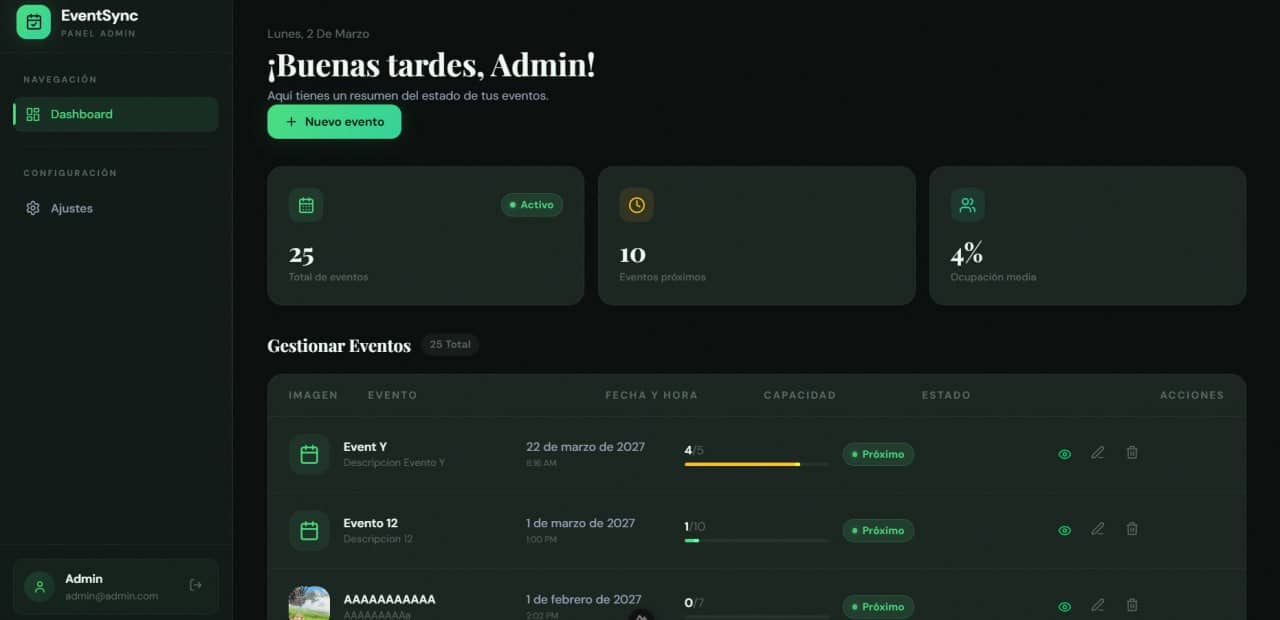Delete Evento 12 with trash icon

(1132, 529)
